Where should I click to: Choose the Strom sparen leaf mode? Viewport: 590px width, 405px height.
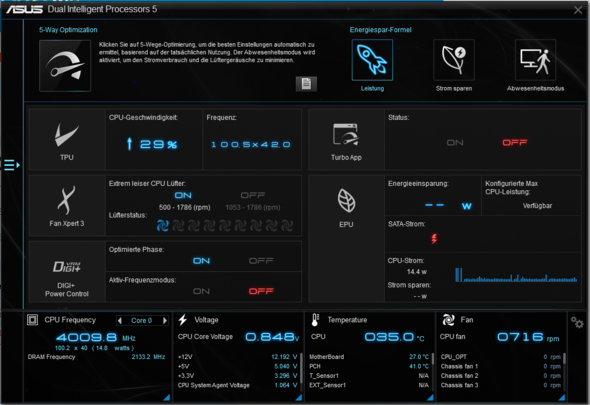pyautogui.click(x=454, y=60)
